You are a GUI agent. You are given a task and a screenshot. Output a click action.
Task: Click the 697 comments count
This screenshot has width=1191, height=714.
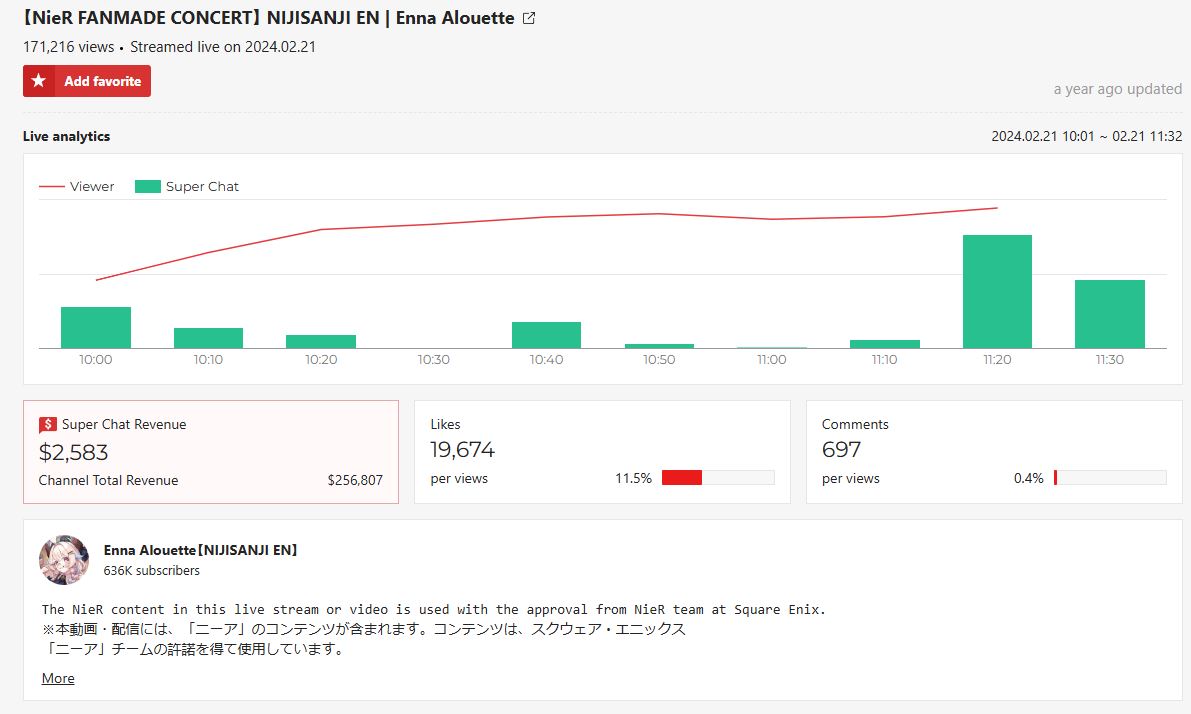(x=842, y=450)
